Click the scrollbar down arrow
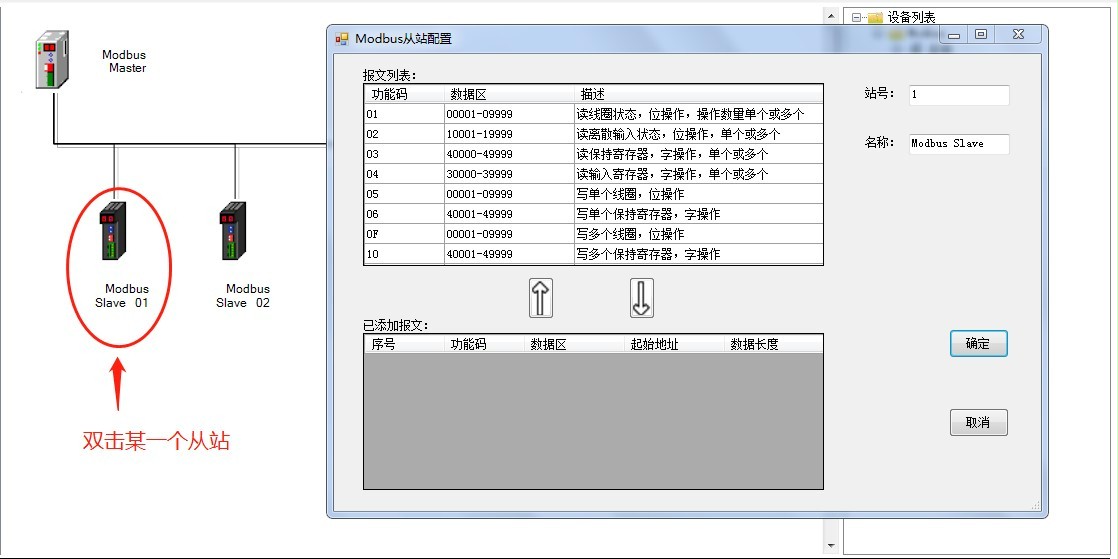The width and height of the screenshot is (1118, 559). [x=829, y=545]
